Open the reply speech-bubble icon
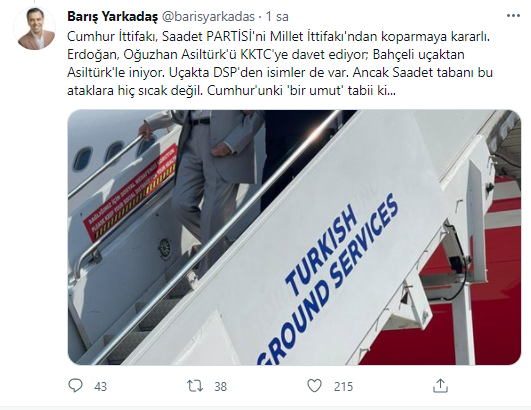 [x=75, y=386]
